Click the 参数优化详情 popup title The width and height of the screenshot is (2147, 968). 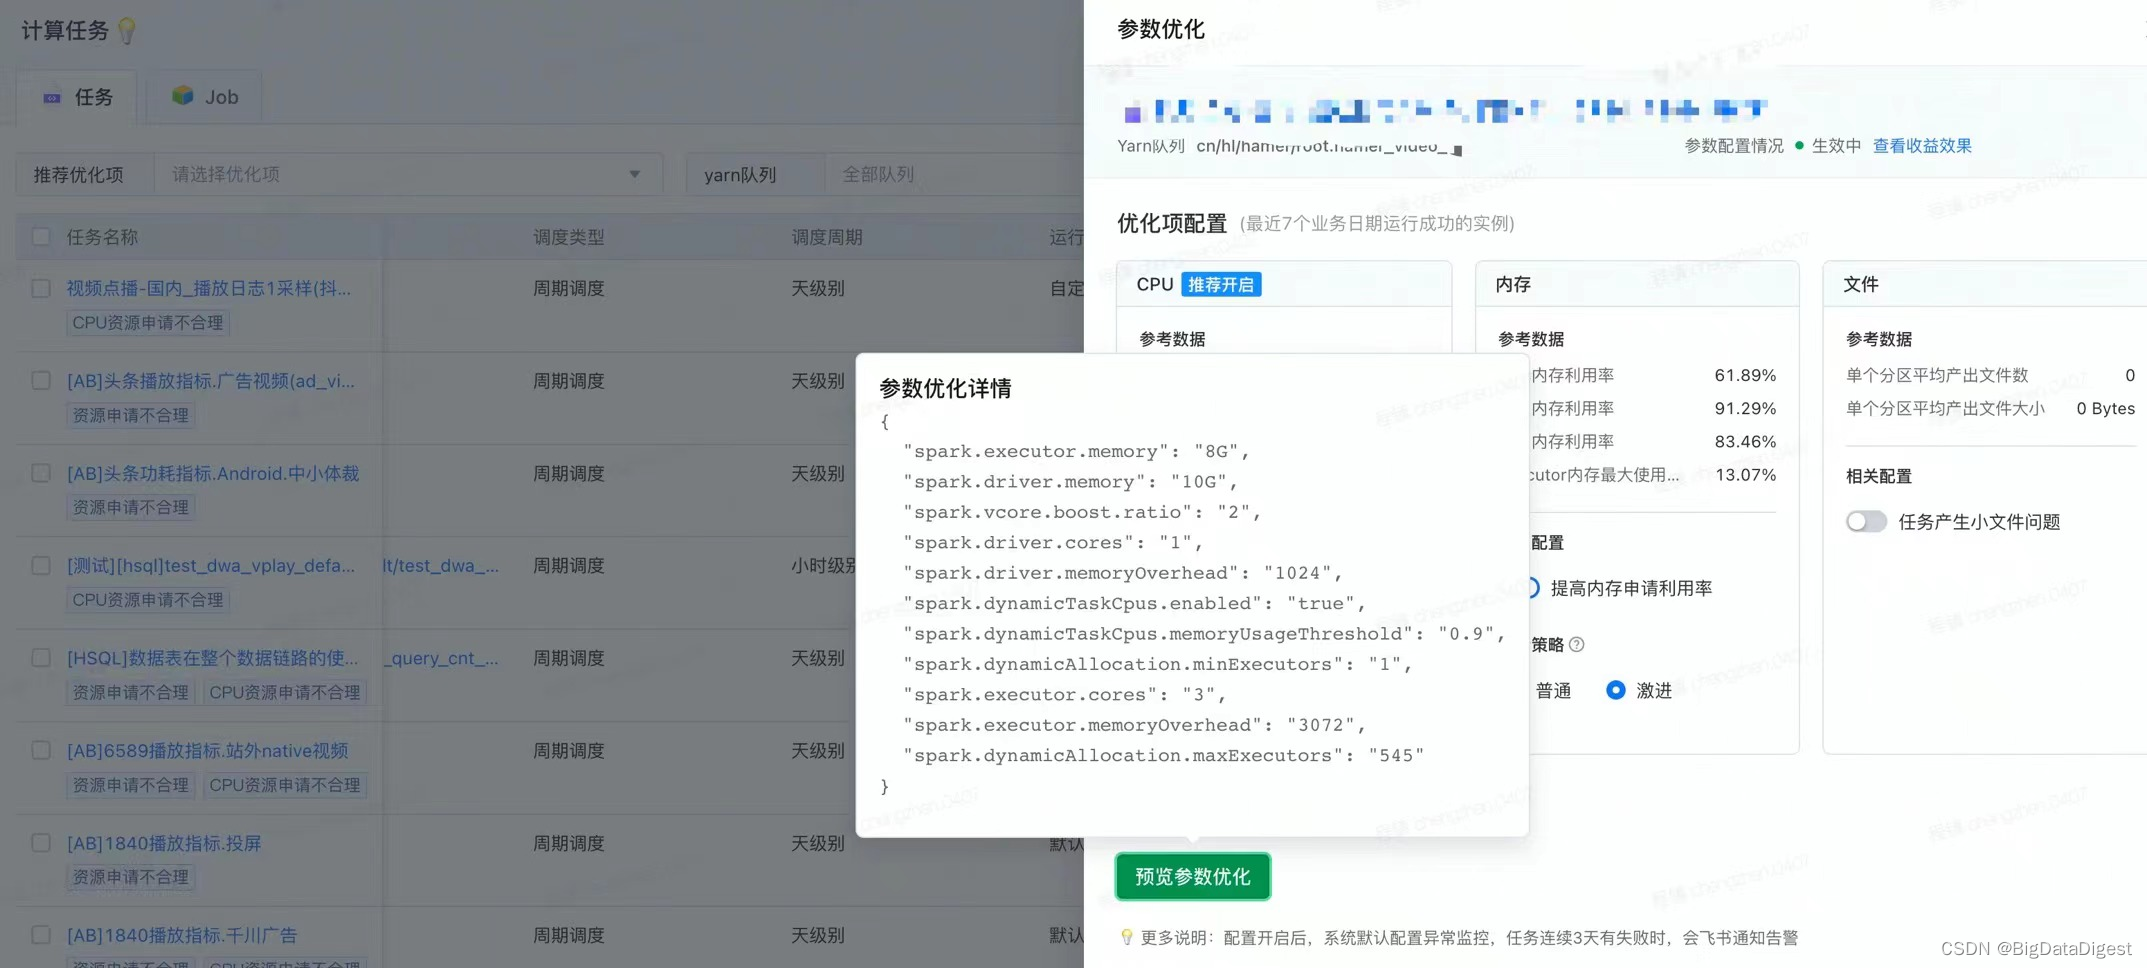(x=945, y=388)
